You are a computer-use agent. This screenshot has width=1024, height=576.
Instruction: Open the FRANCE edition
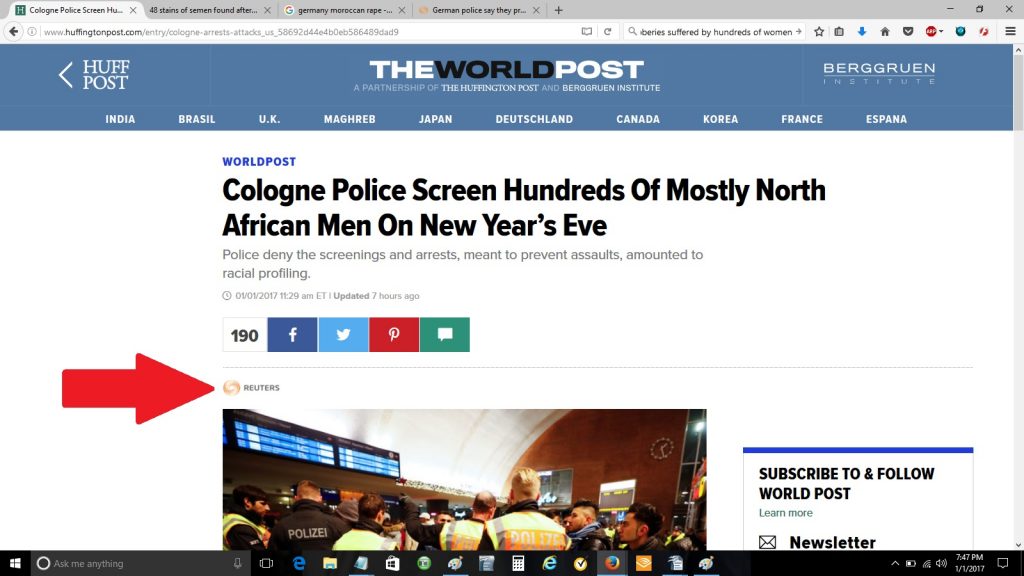(x=802, y=119)
